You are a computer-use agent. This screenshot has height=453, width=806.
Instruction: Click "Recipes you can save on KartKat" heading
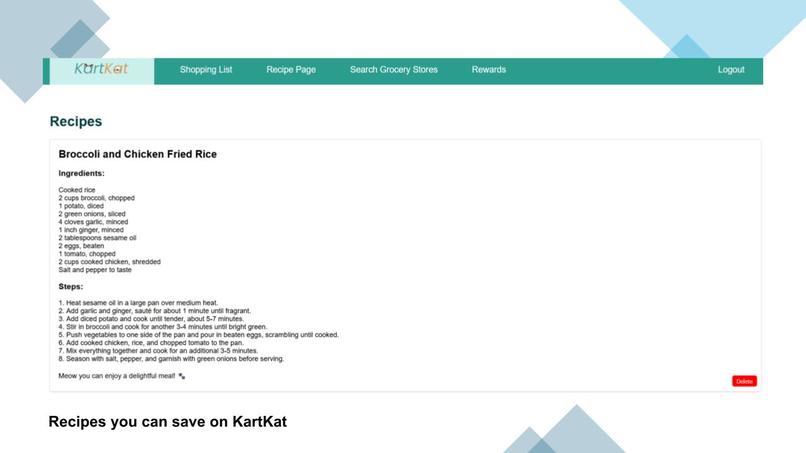[x=168, y=422]
